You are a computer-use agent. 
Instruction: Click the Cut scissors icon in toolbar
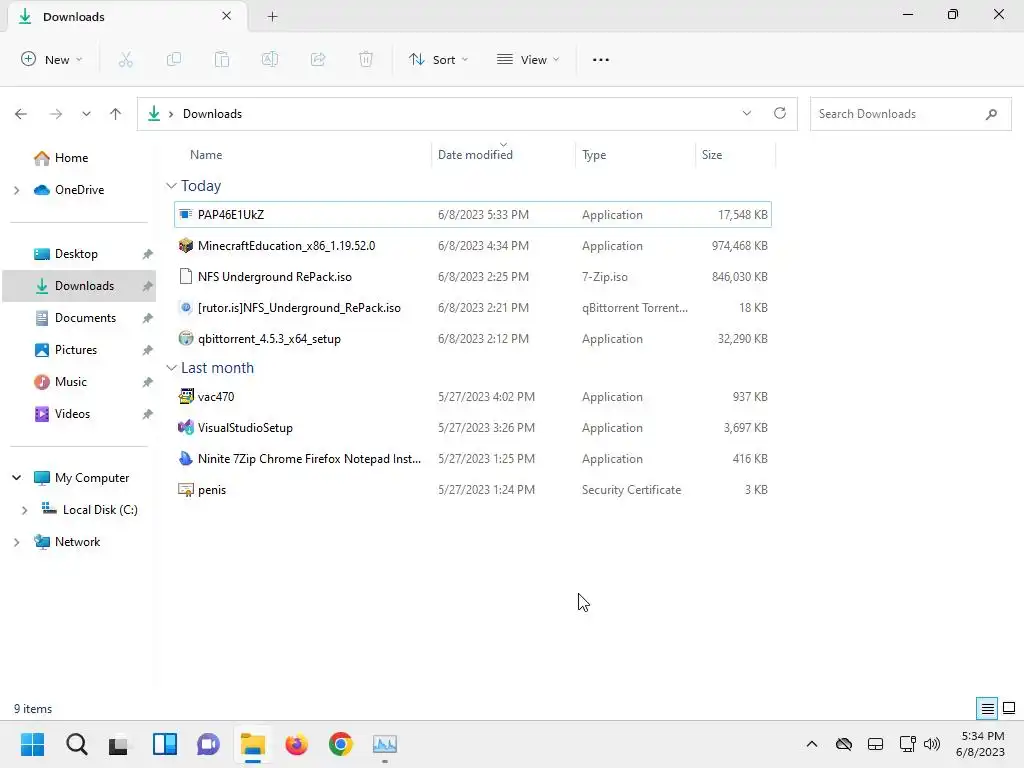pyautogui.click(x=125, y=59)
